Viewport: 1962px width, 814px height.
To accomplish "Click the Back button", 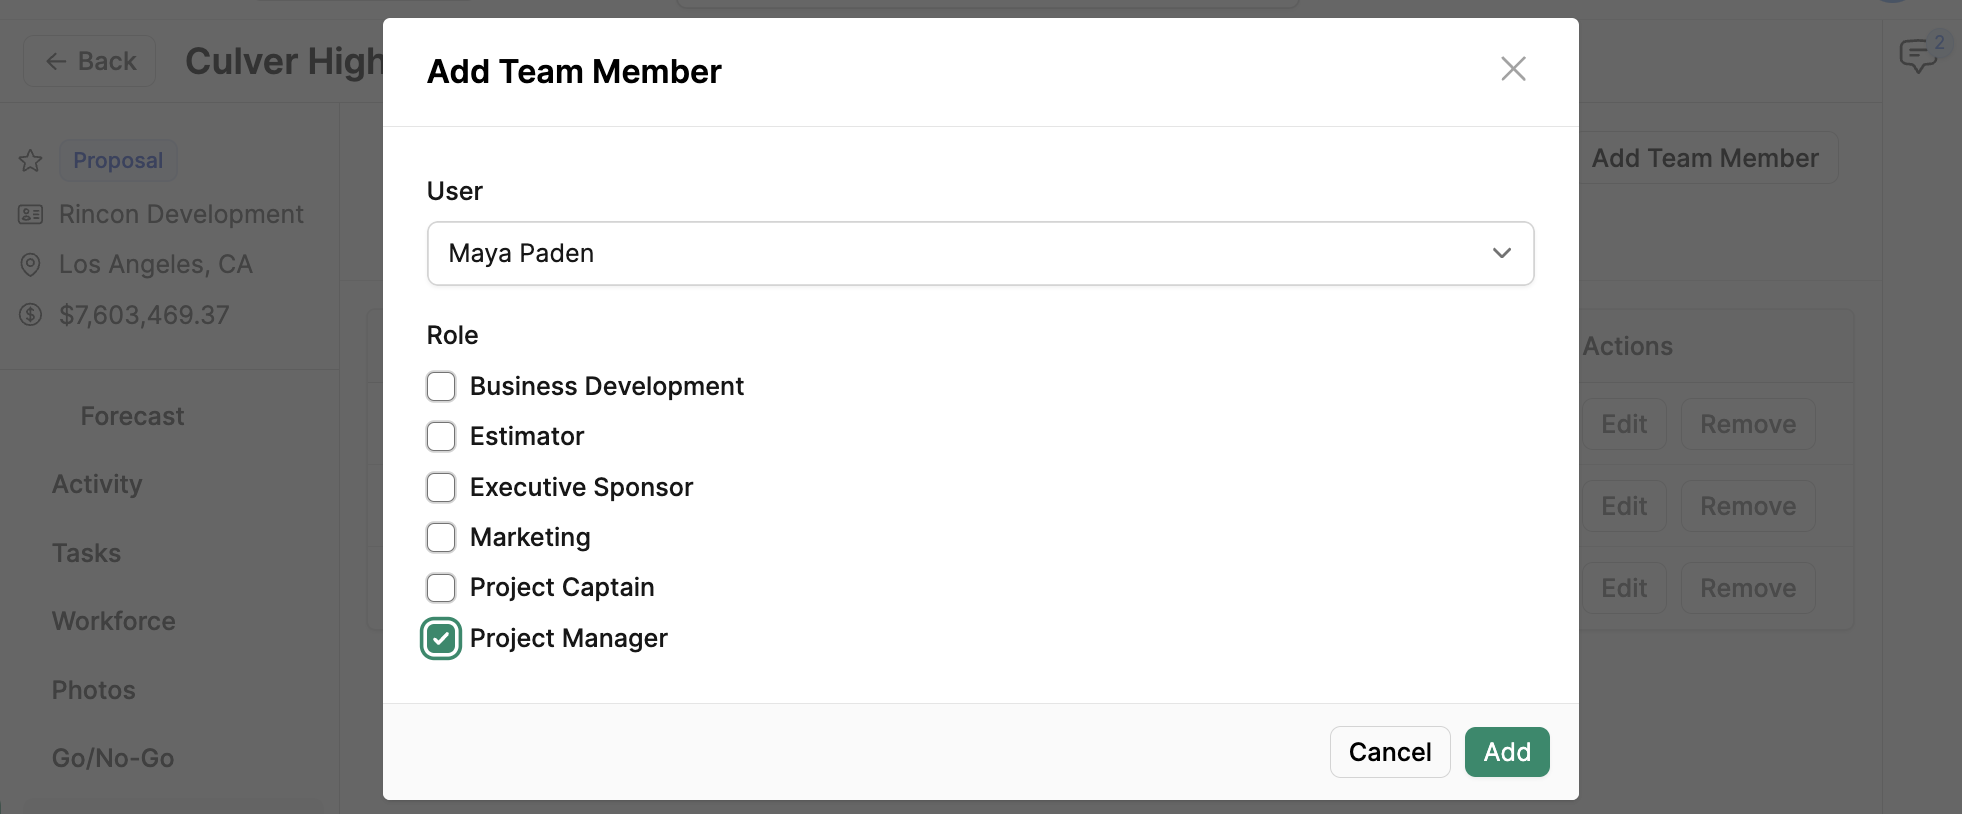I will 90,61.
